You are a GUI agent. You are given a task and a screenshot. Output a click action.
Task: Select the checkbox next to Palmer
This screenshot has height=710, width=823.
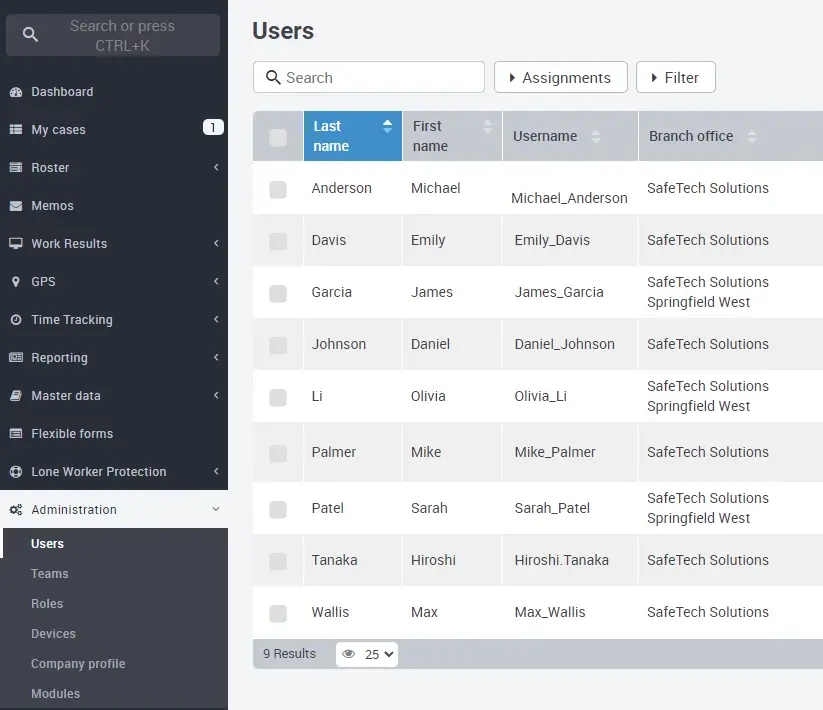[278, 453]
